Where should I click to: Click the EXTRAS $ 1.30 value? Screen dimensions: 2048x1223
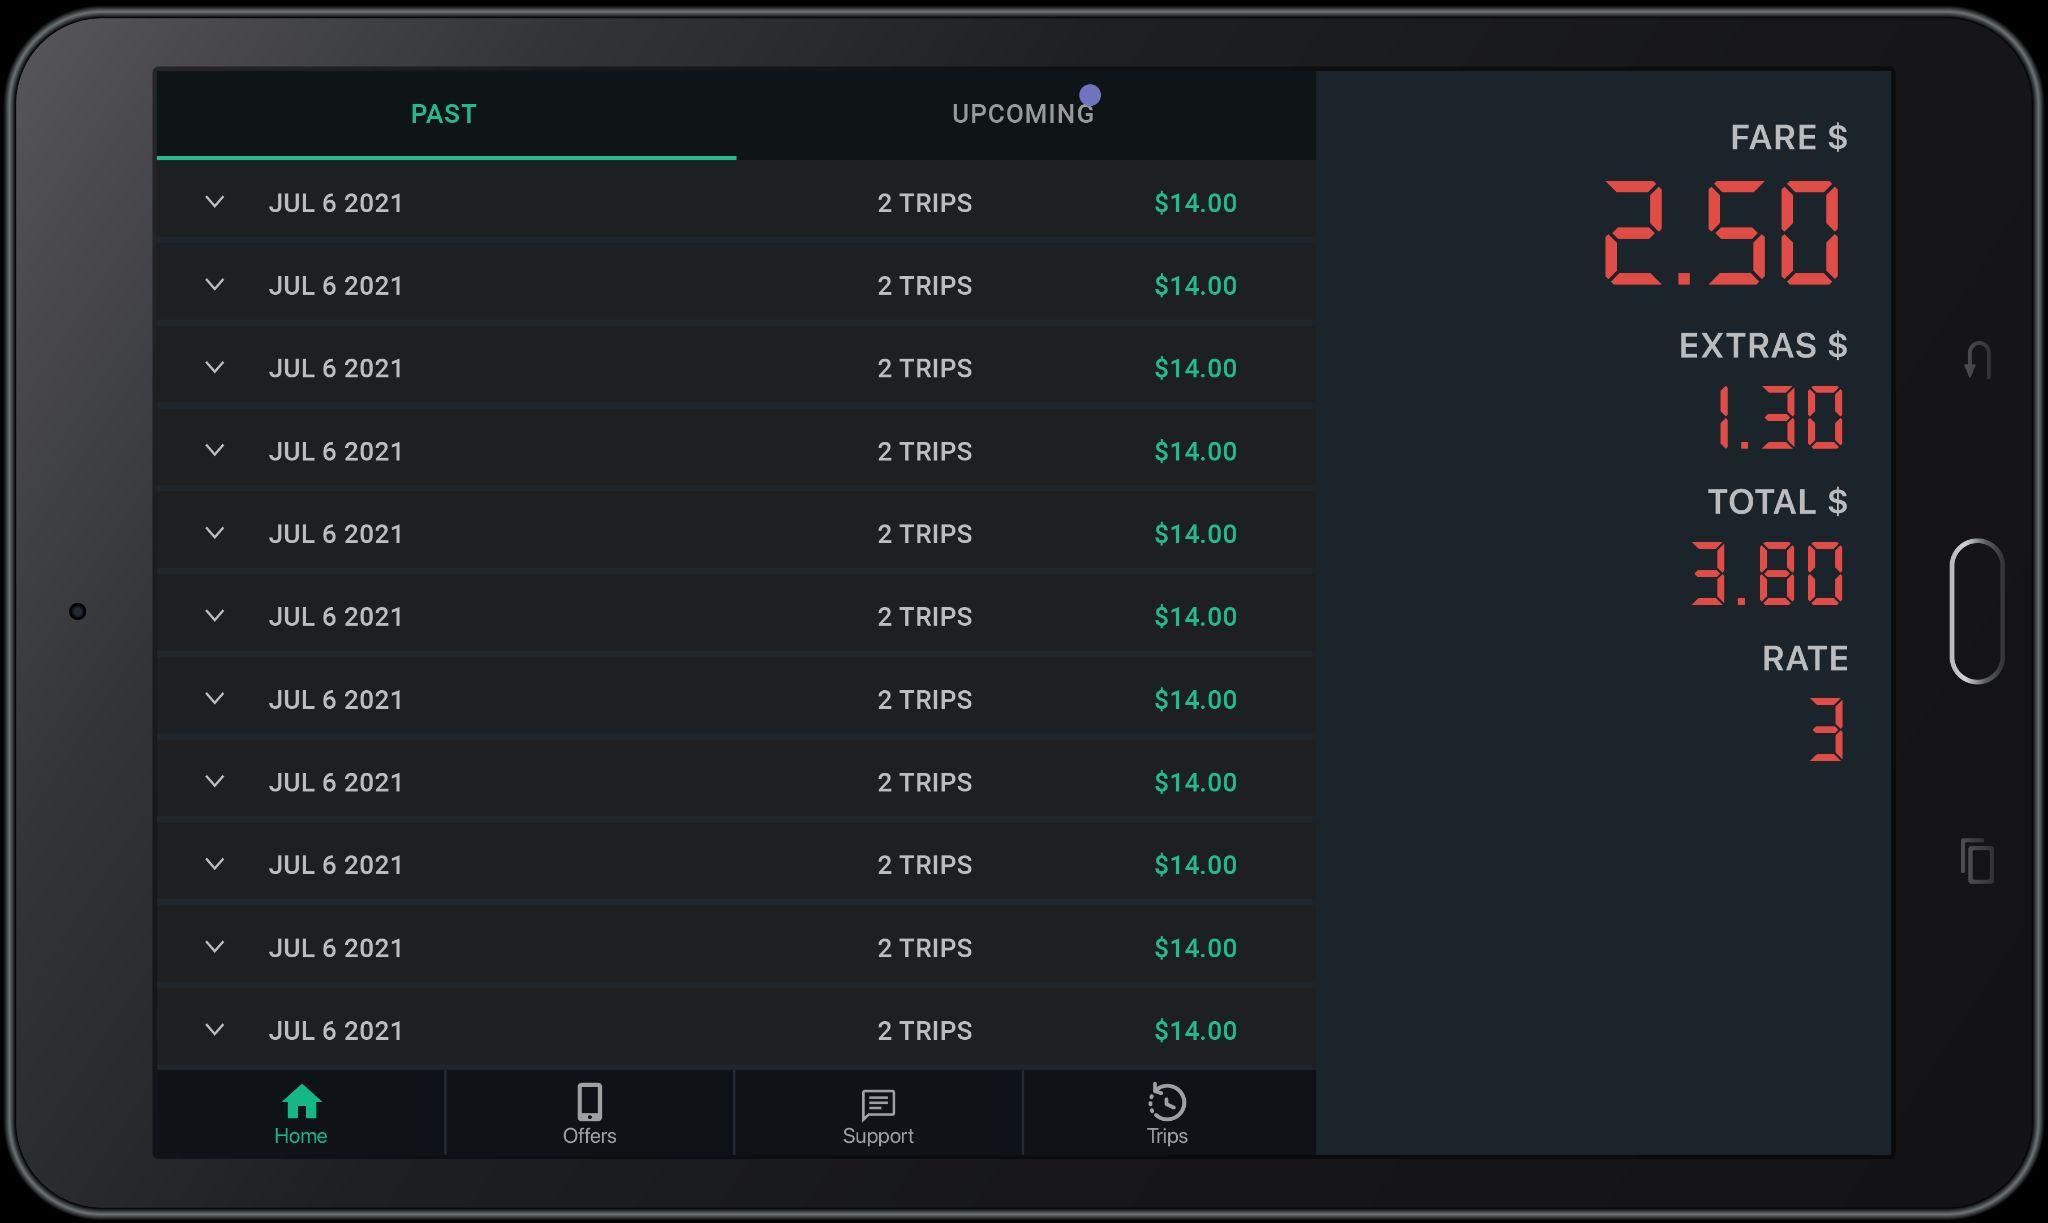tap(1778, 418)
